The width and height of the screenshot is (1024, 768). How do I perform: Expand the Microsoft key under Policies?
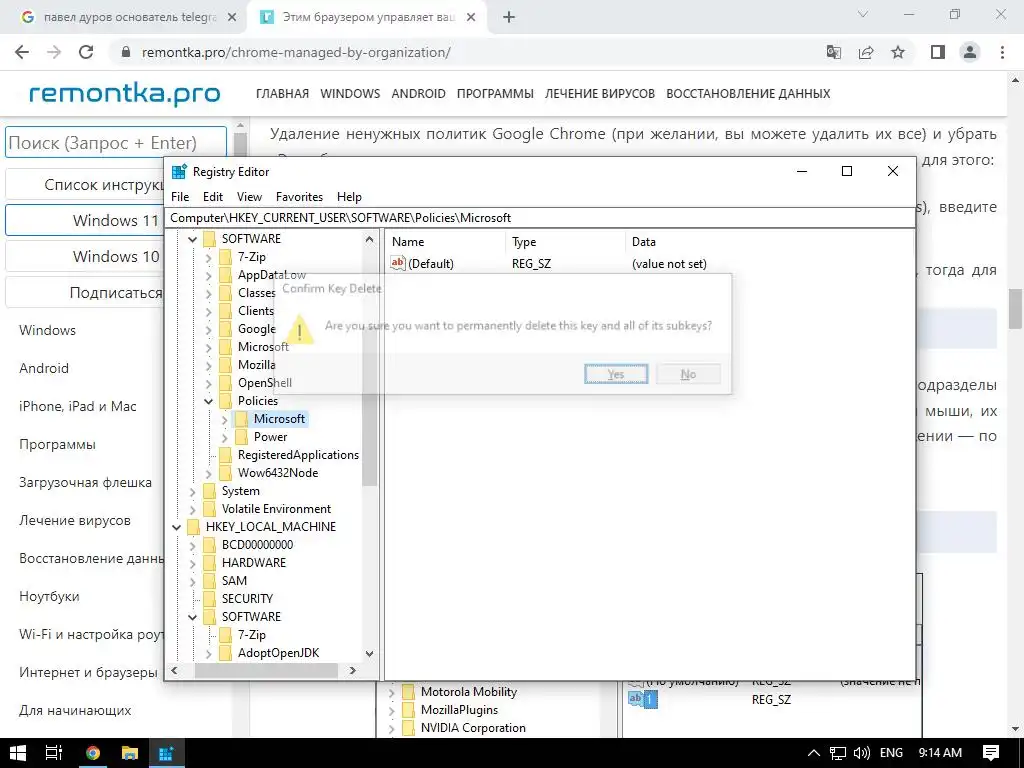pos(225,419)
